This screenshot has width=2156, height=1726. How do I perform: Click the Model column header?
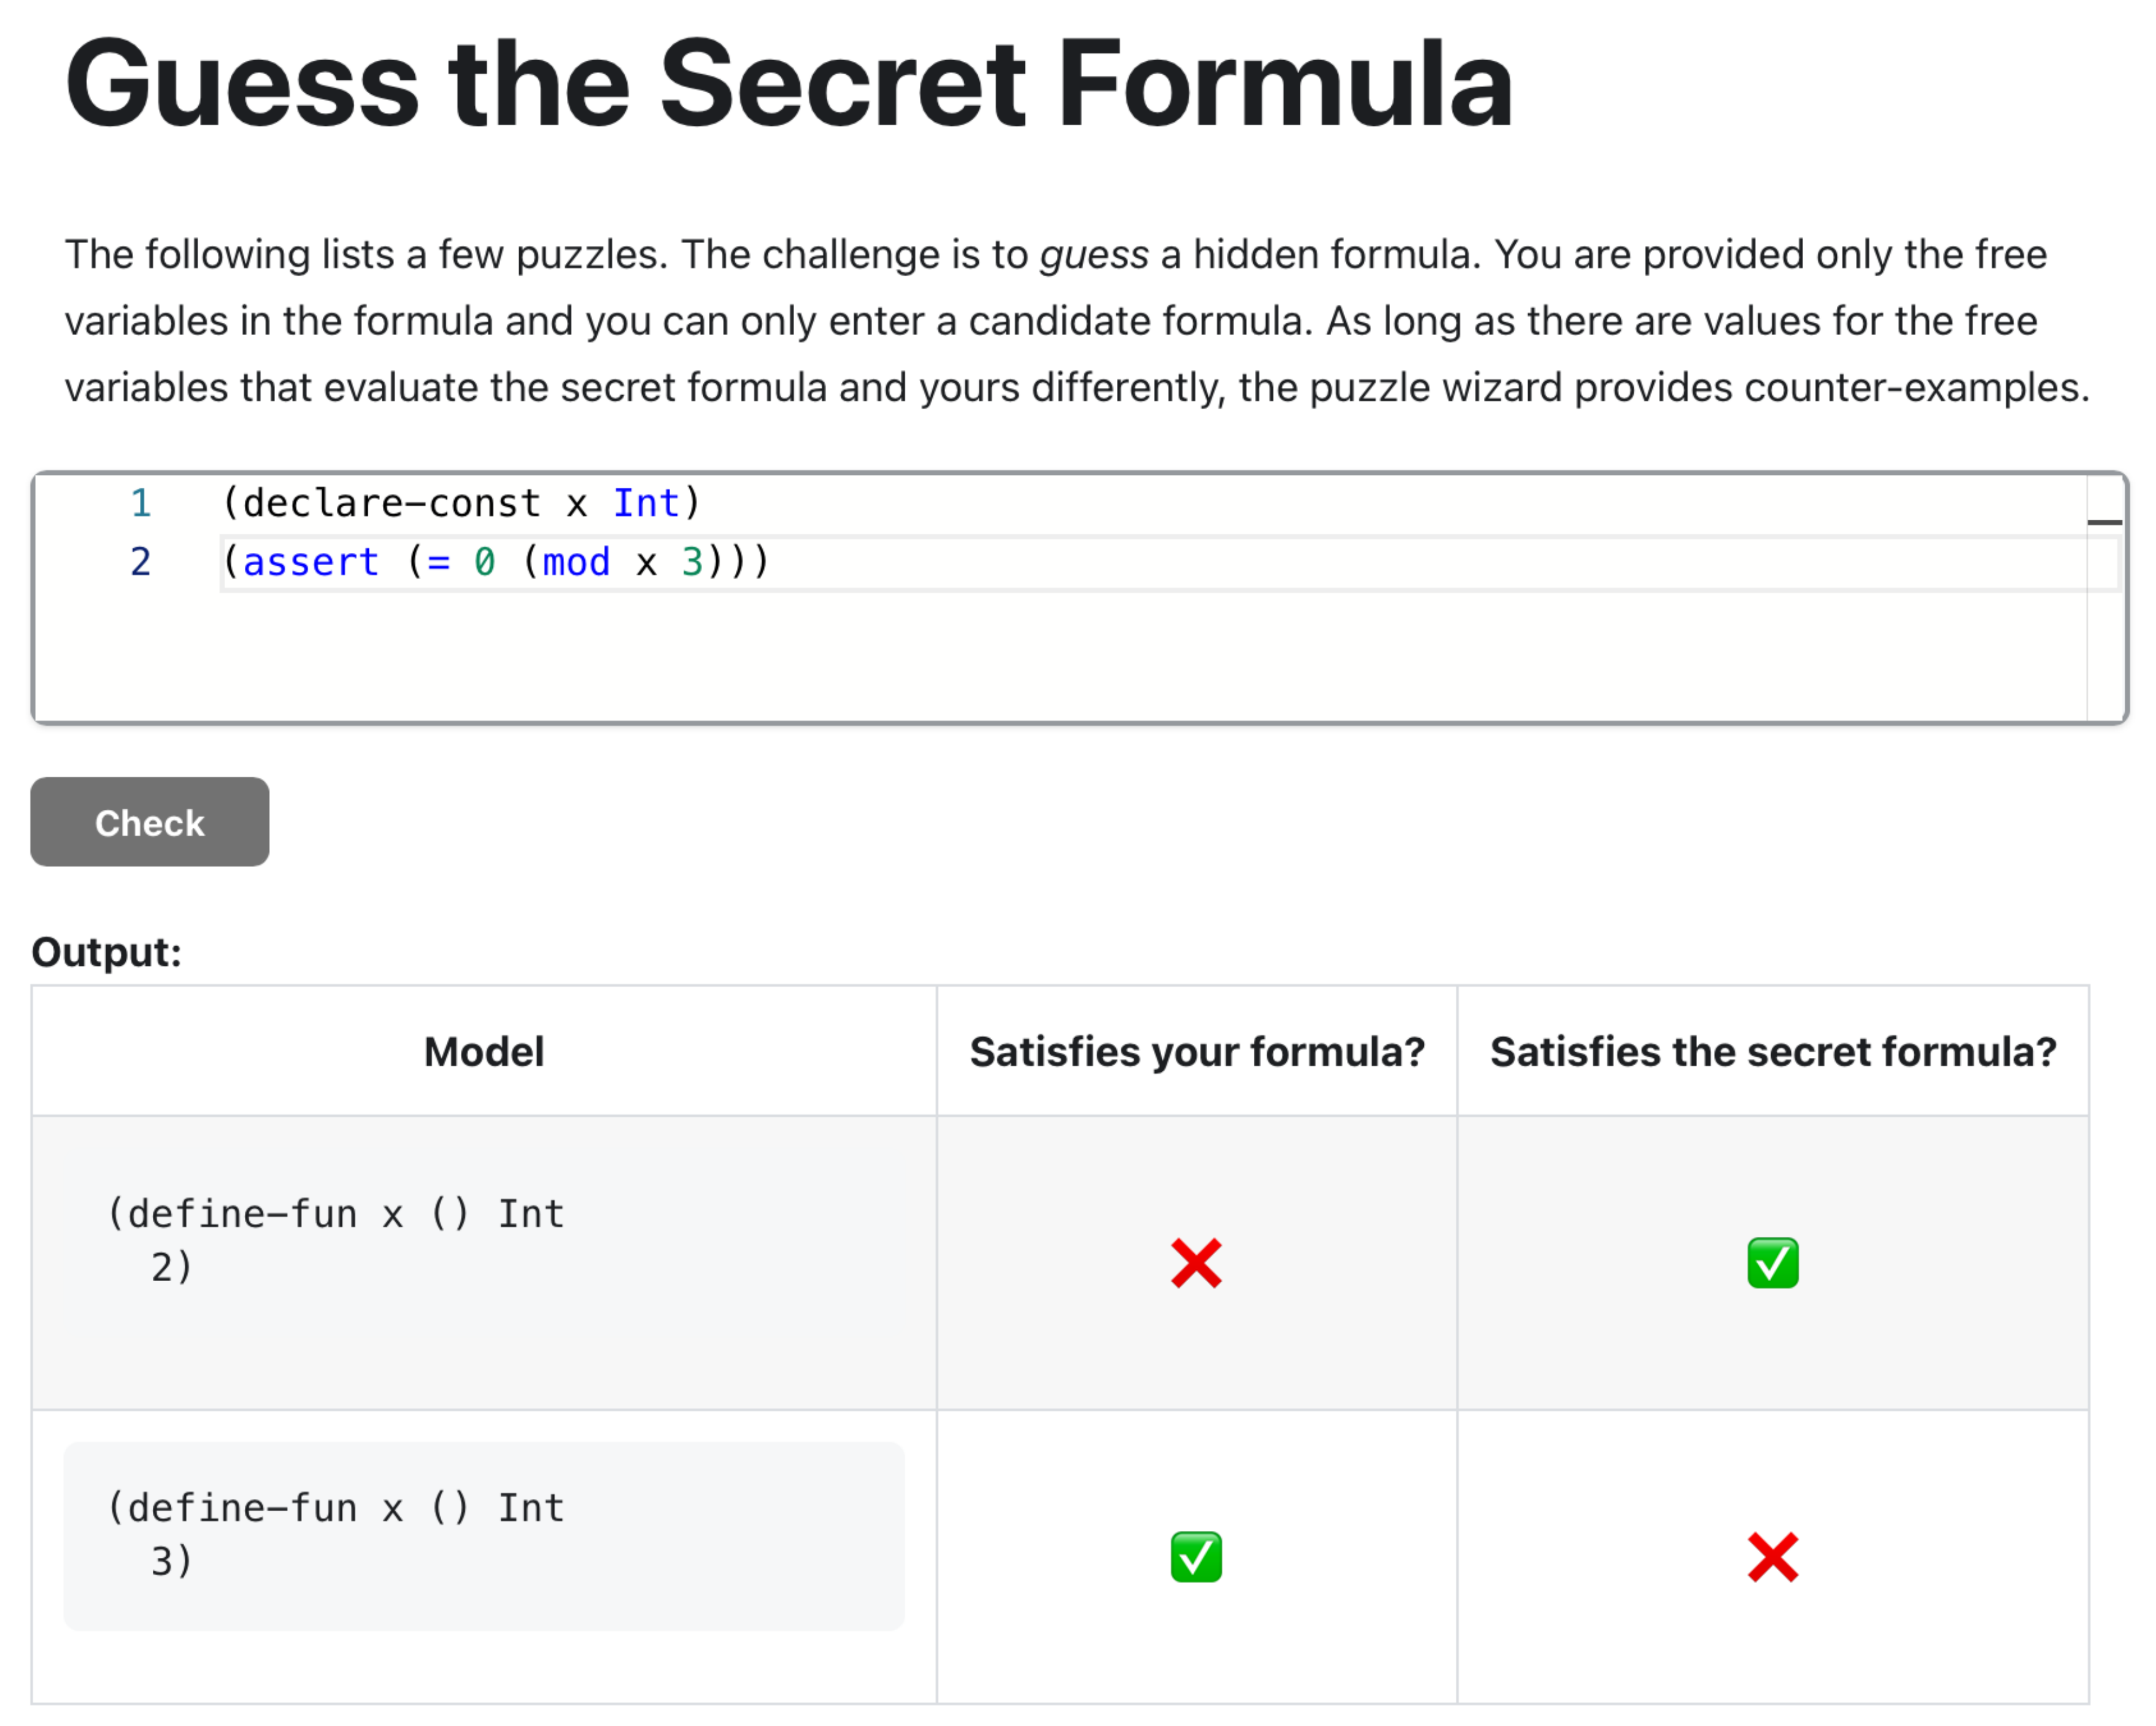(484, 1051)
